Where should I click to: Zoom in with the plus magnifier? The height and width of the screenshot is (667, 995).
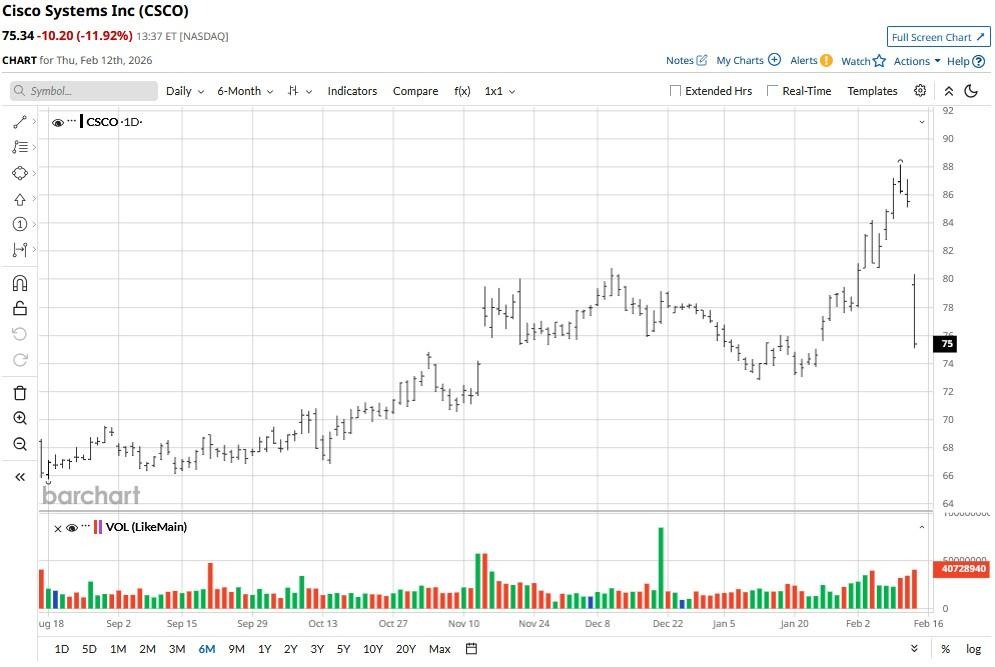click(x=20, y=418)
